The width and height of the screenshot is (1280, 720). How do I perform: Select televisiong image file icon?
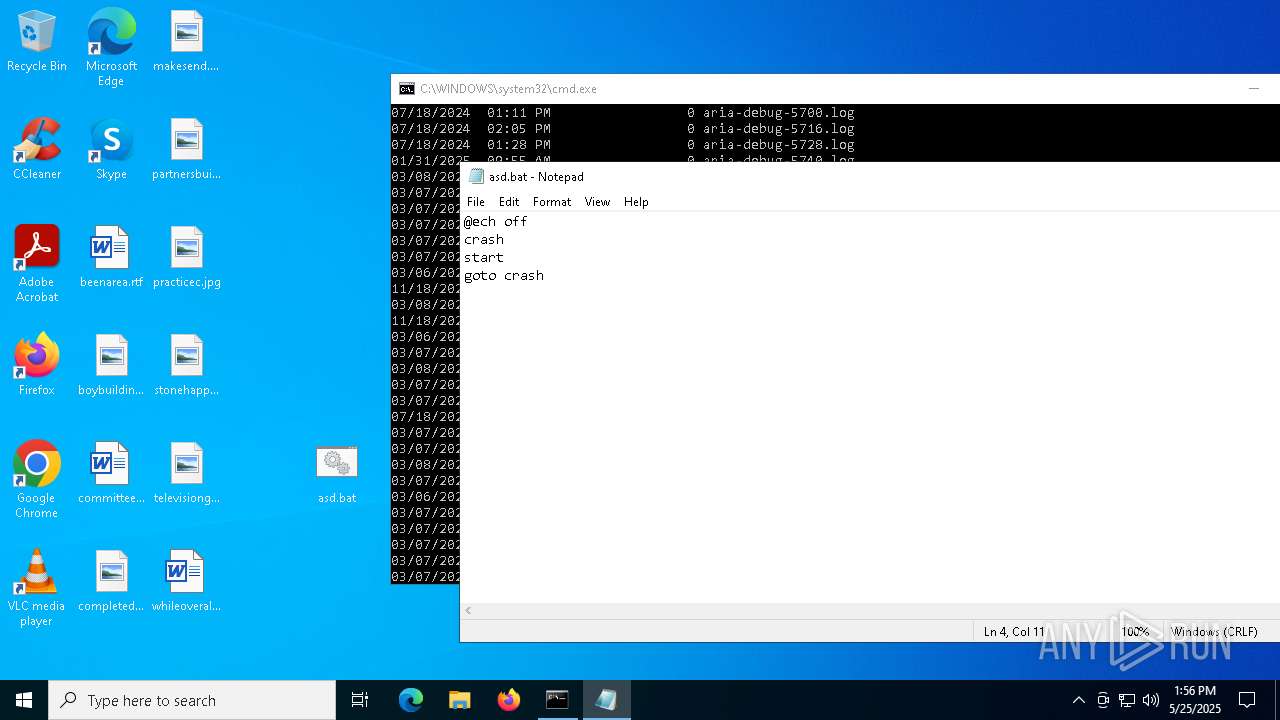pyautogui.click(x=186, y=473)
